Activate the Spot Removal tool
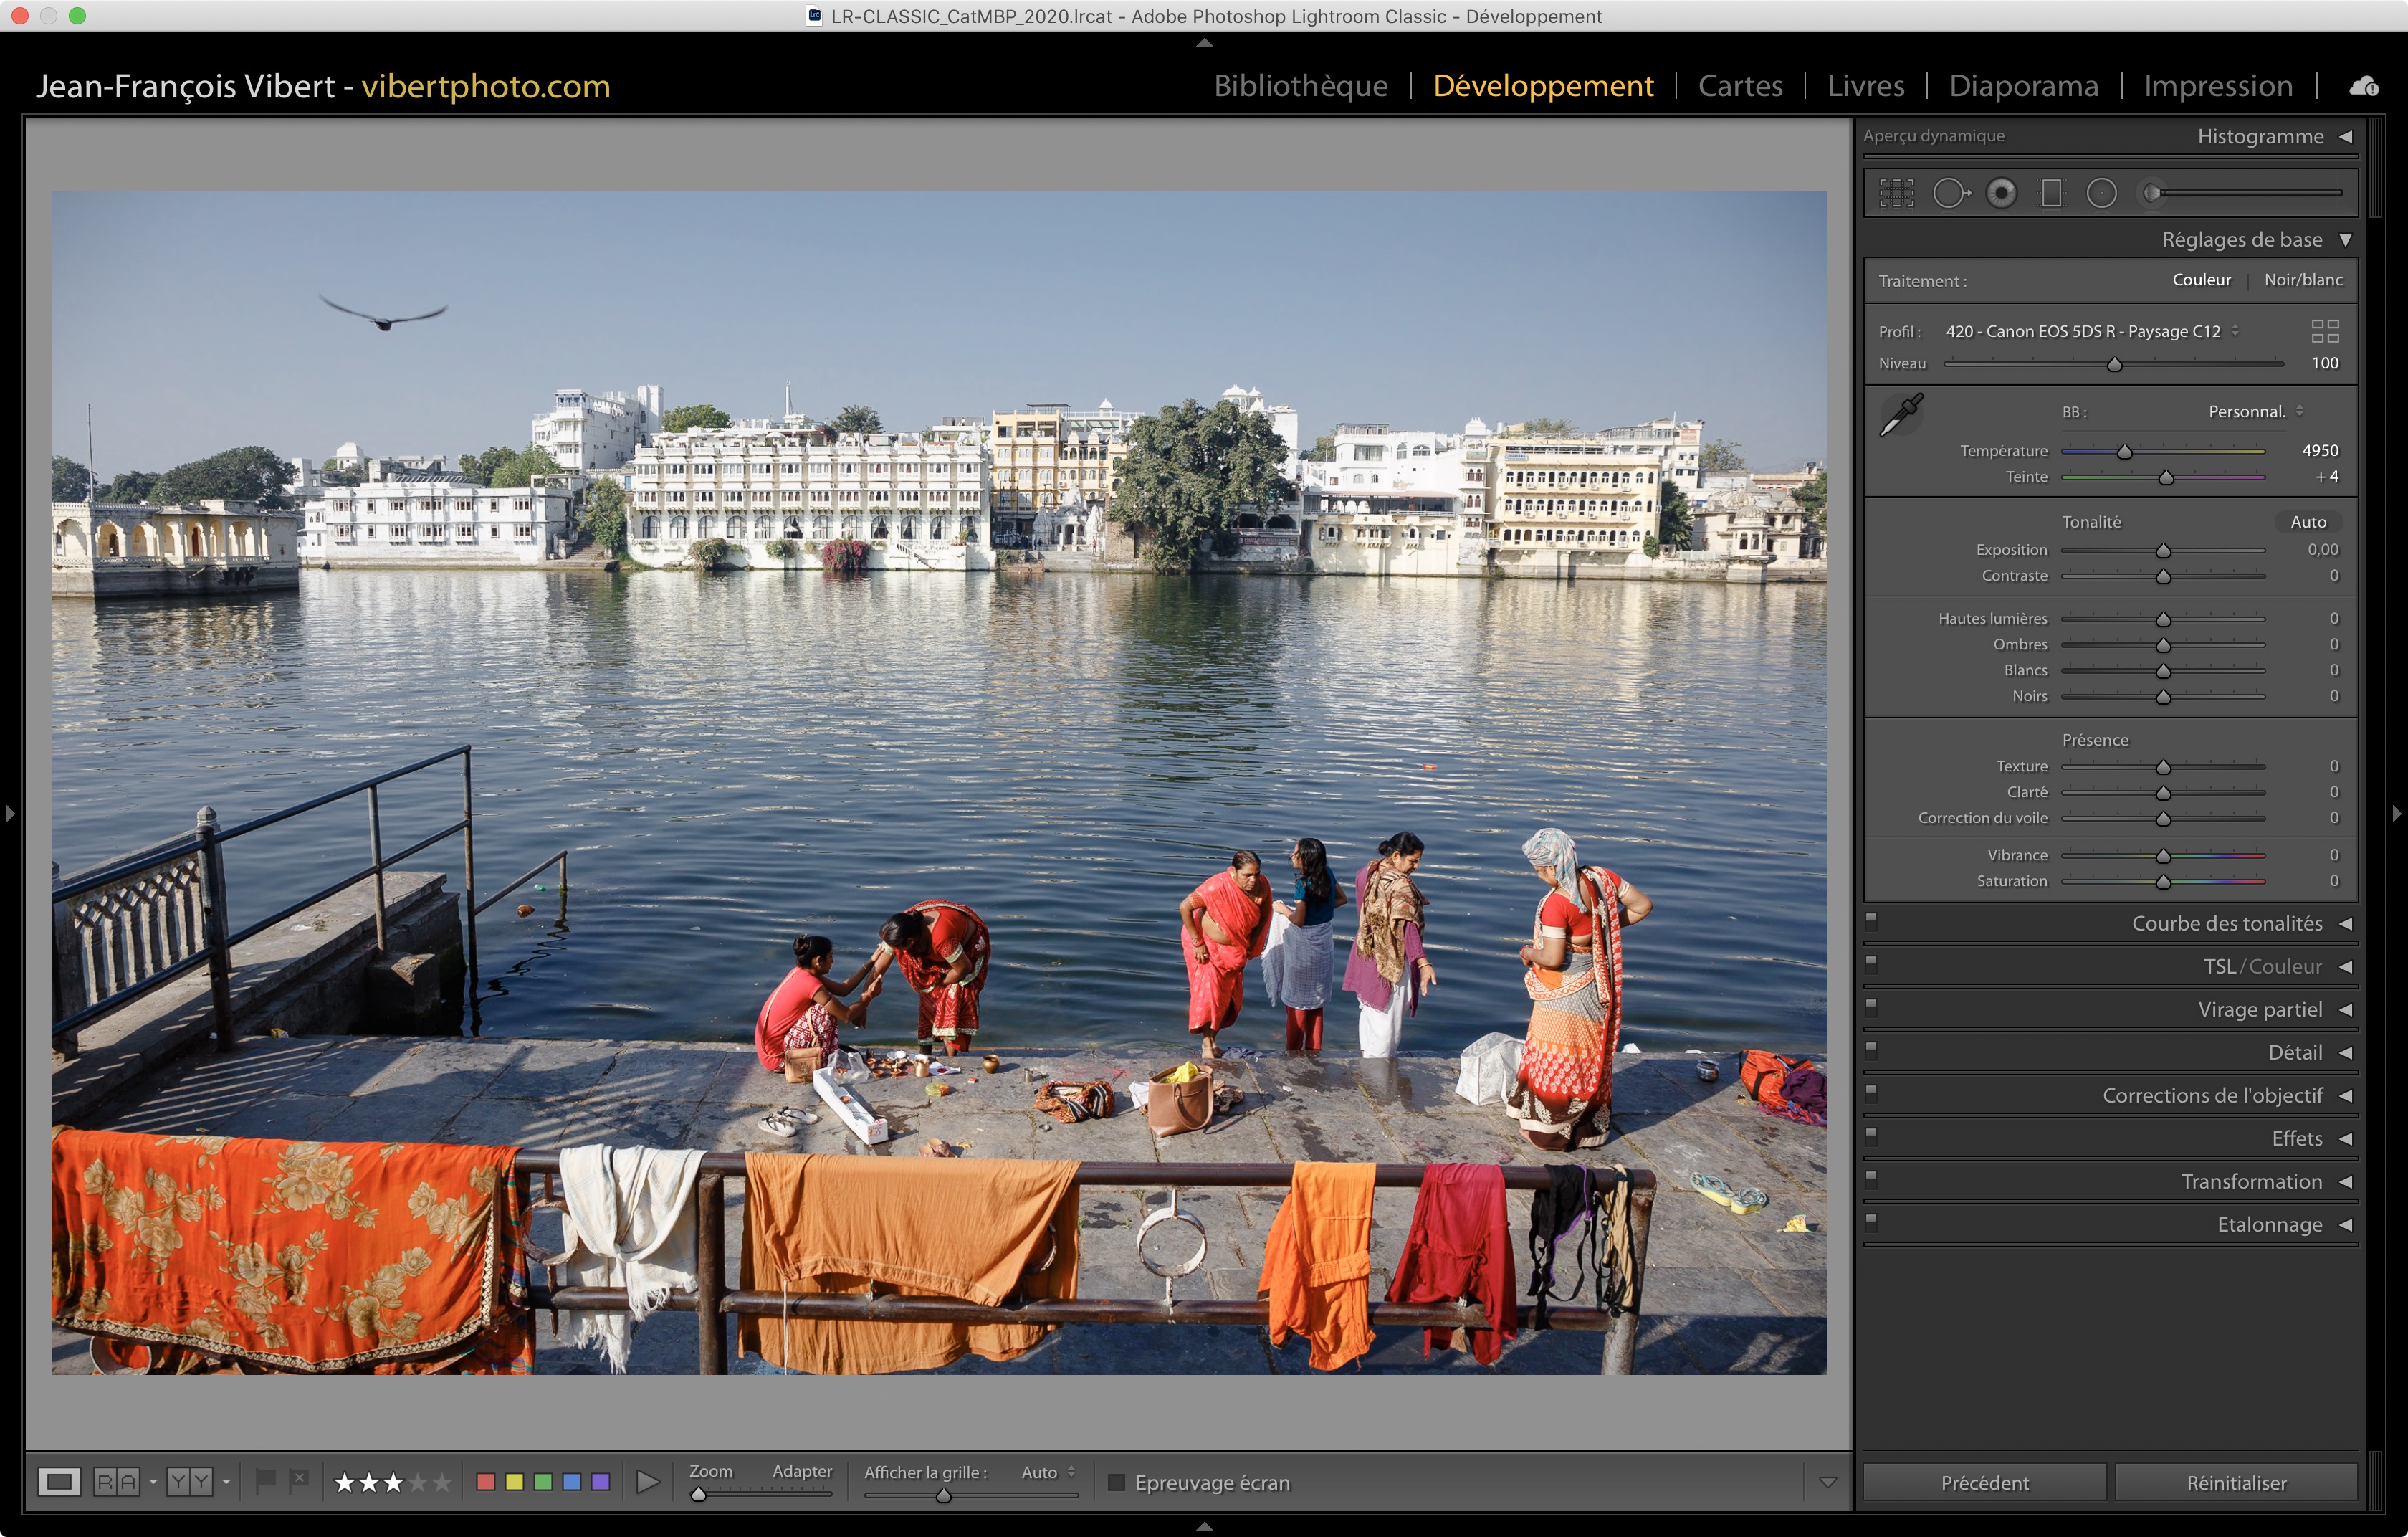The image size is (2408, 1537). 1950,193
